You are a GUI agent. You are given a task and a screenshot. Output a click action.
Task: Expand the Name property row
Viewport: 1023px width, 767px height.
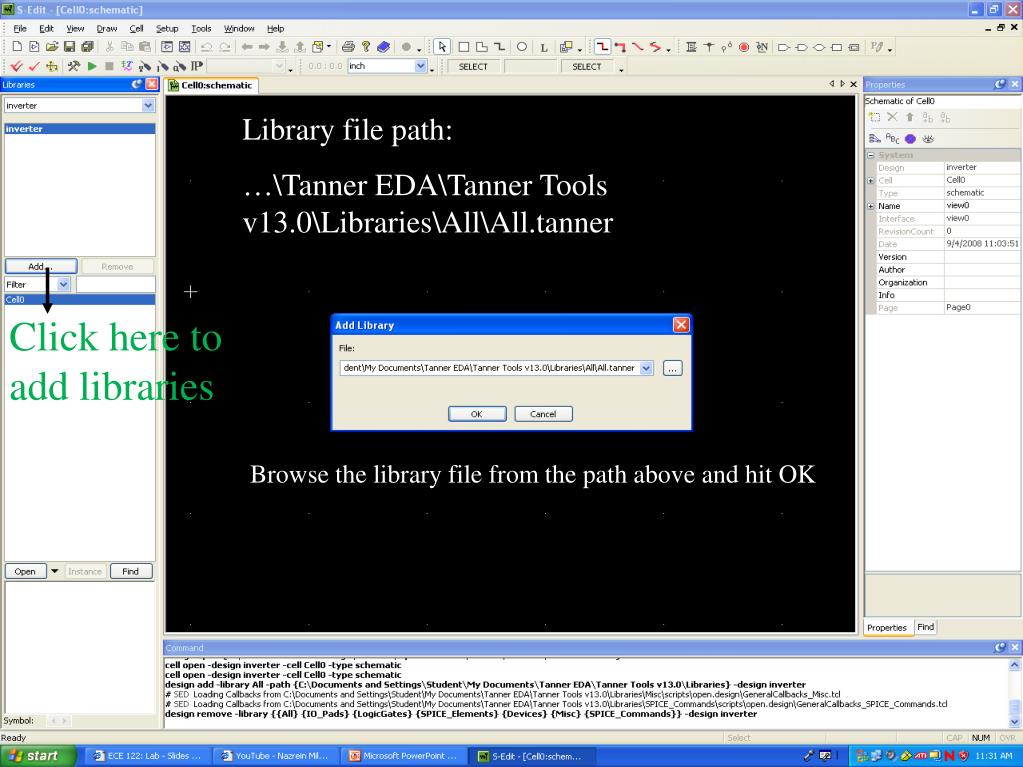pyautogui.click(x=869, y=205)
